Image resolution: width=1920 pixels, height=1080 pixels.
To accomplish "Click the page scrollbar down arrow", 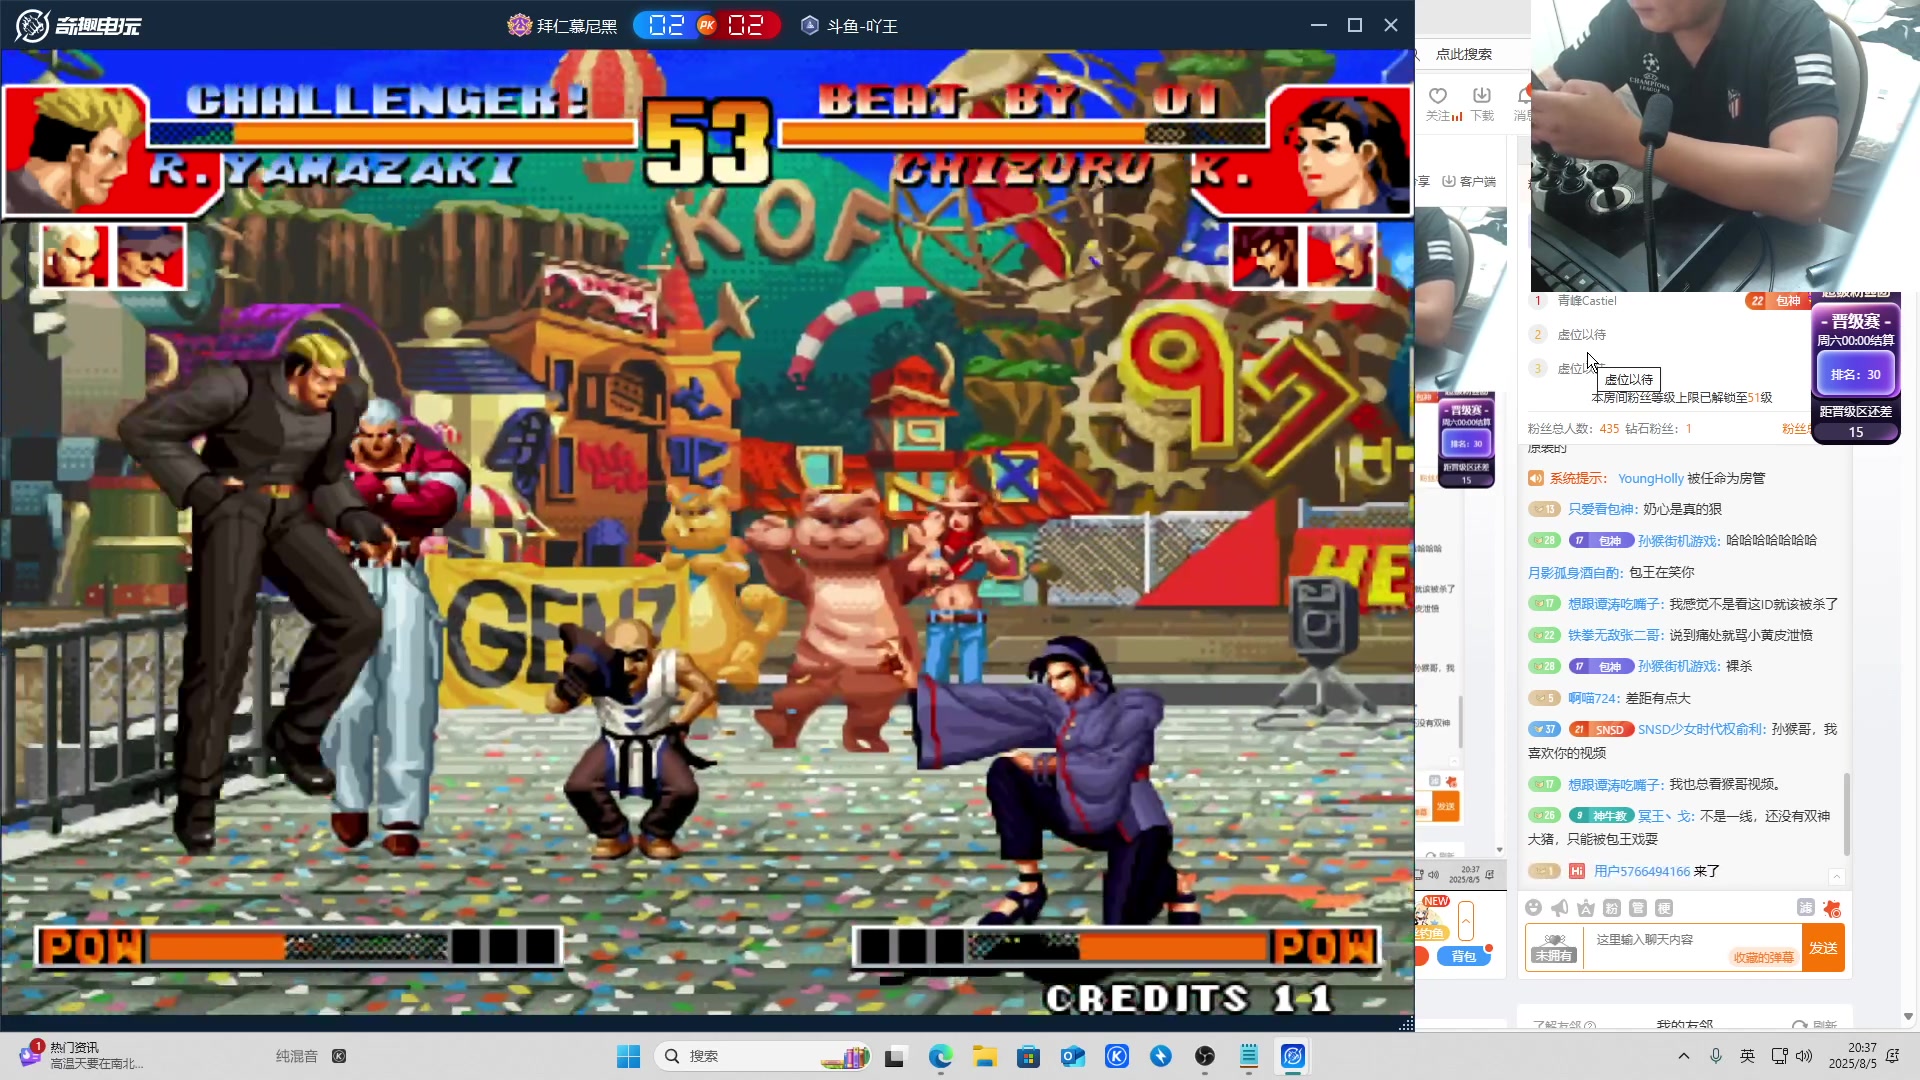I will (1909, 1016).
